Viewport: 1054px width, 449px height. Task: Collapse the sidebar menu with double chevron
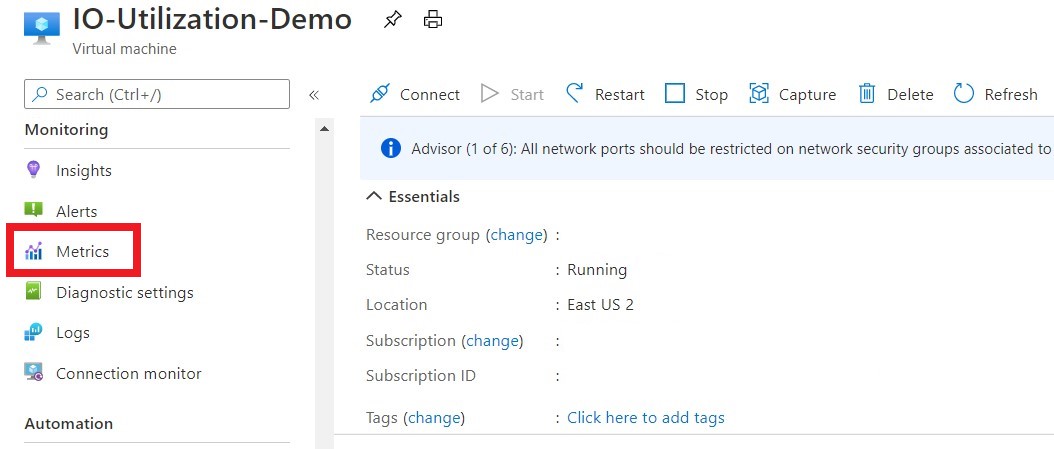click(x=313, y=95)
